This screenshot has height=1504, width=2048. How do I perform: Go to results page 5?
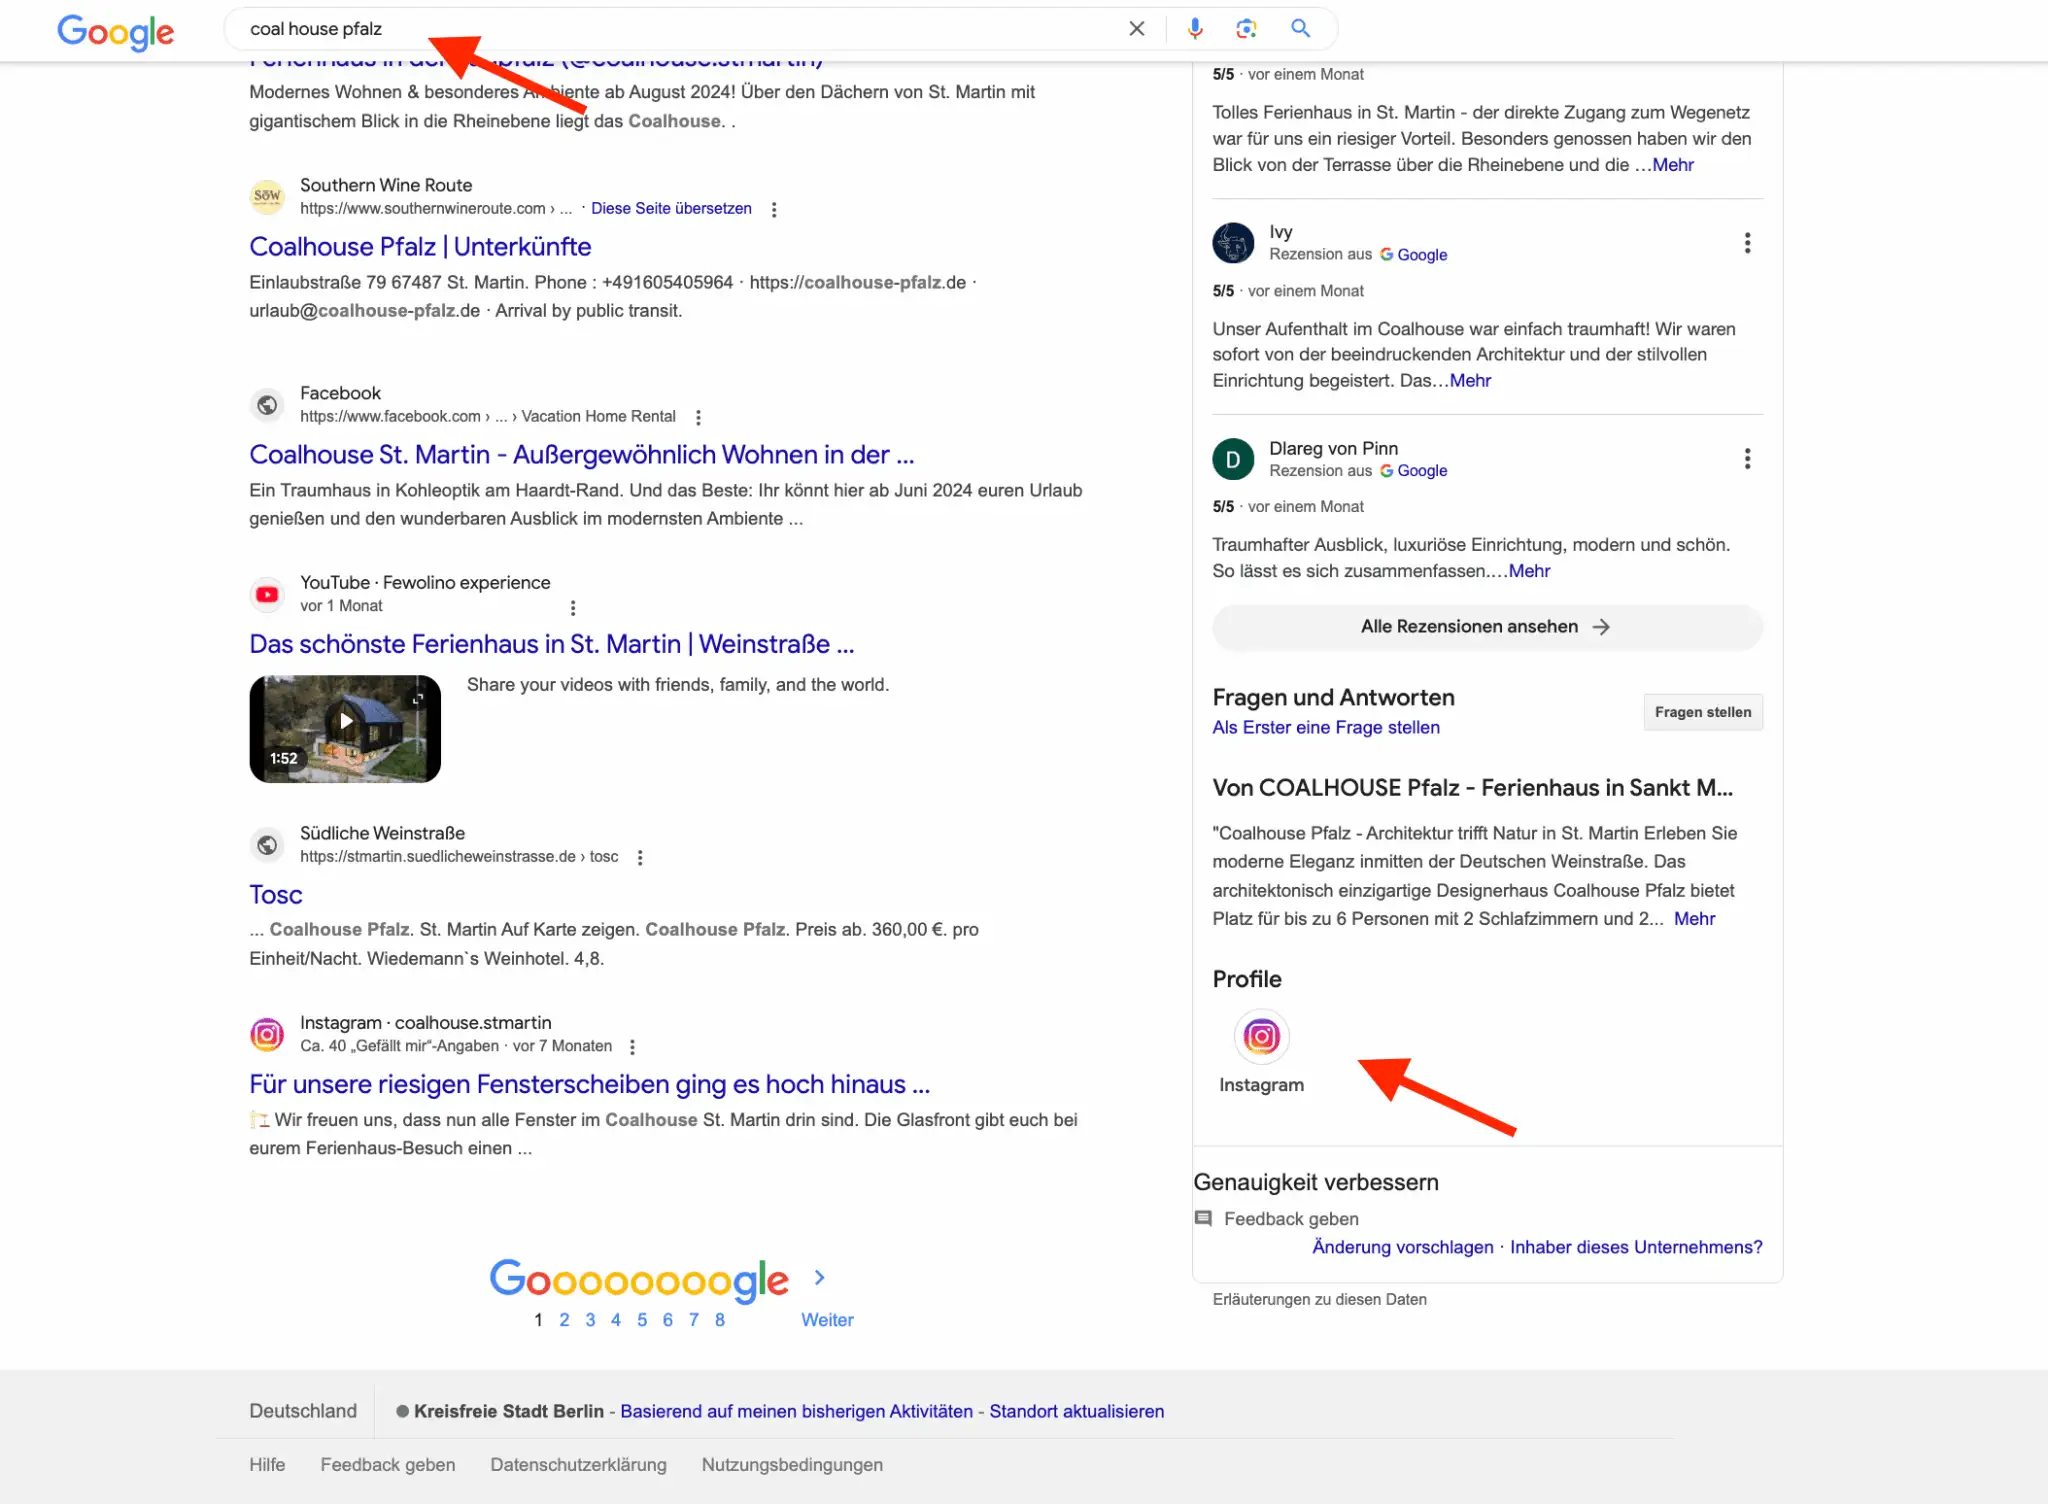pos(642,1320)
